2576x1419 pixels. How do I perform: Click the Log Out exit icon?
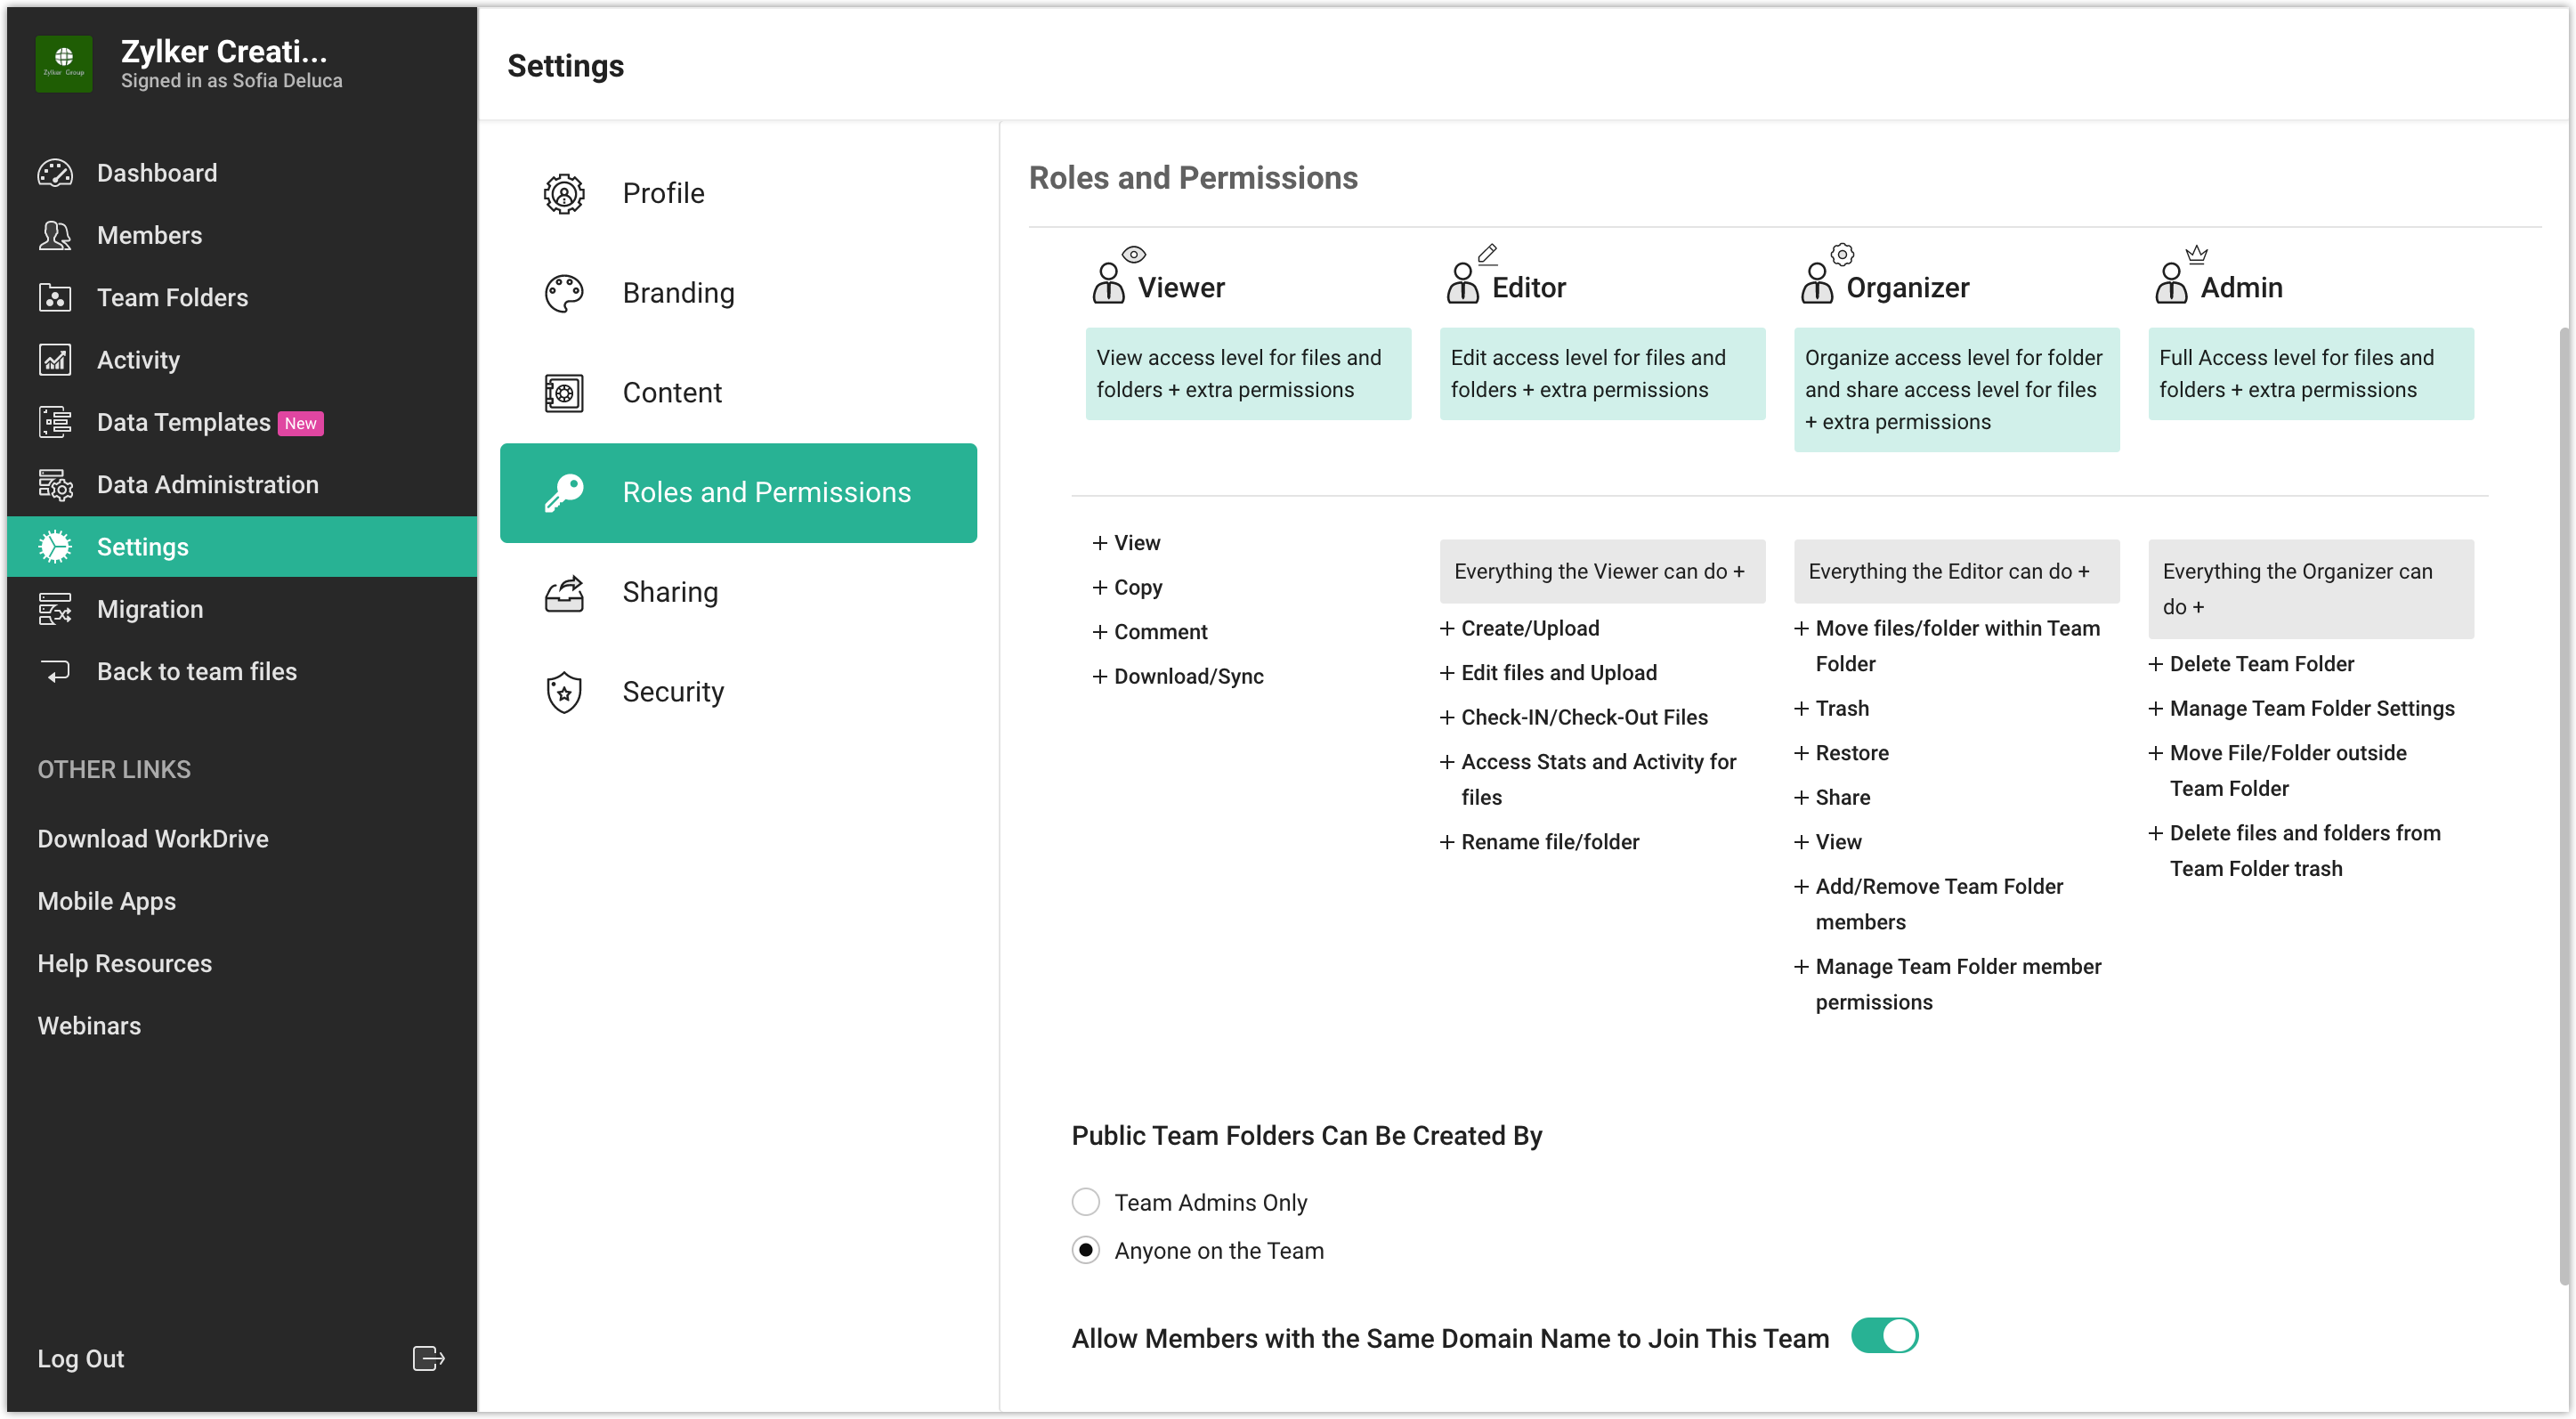coord(428,1358)
